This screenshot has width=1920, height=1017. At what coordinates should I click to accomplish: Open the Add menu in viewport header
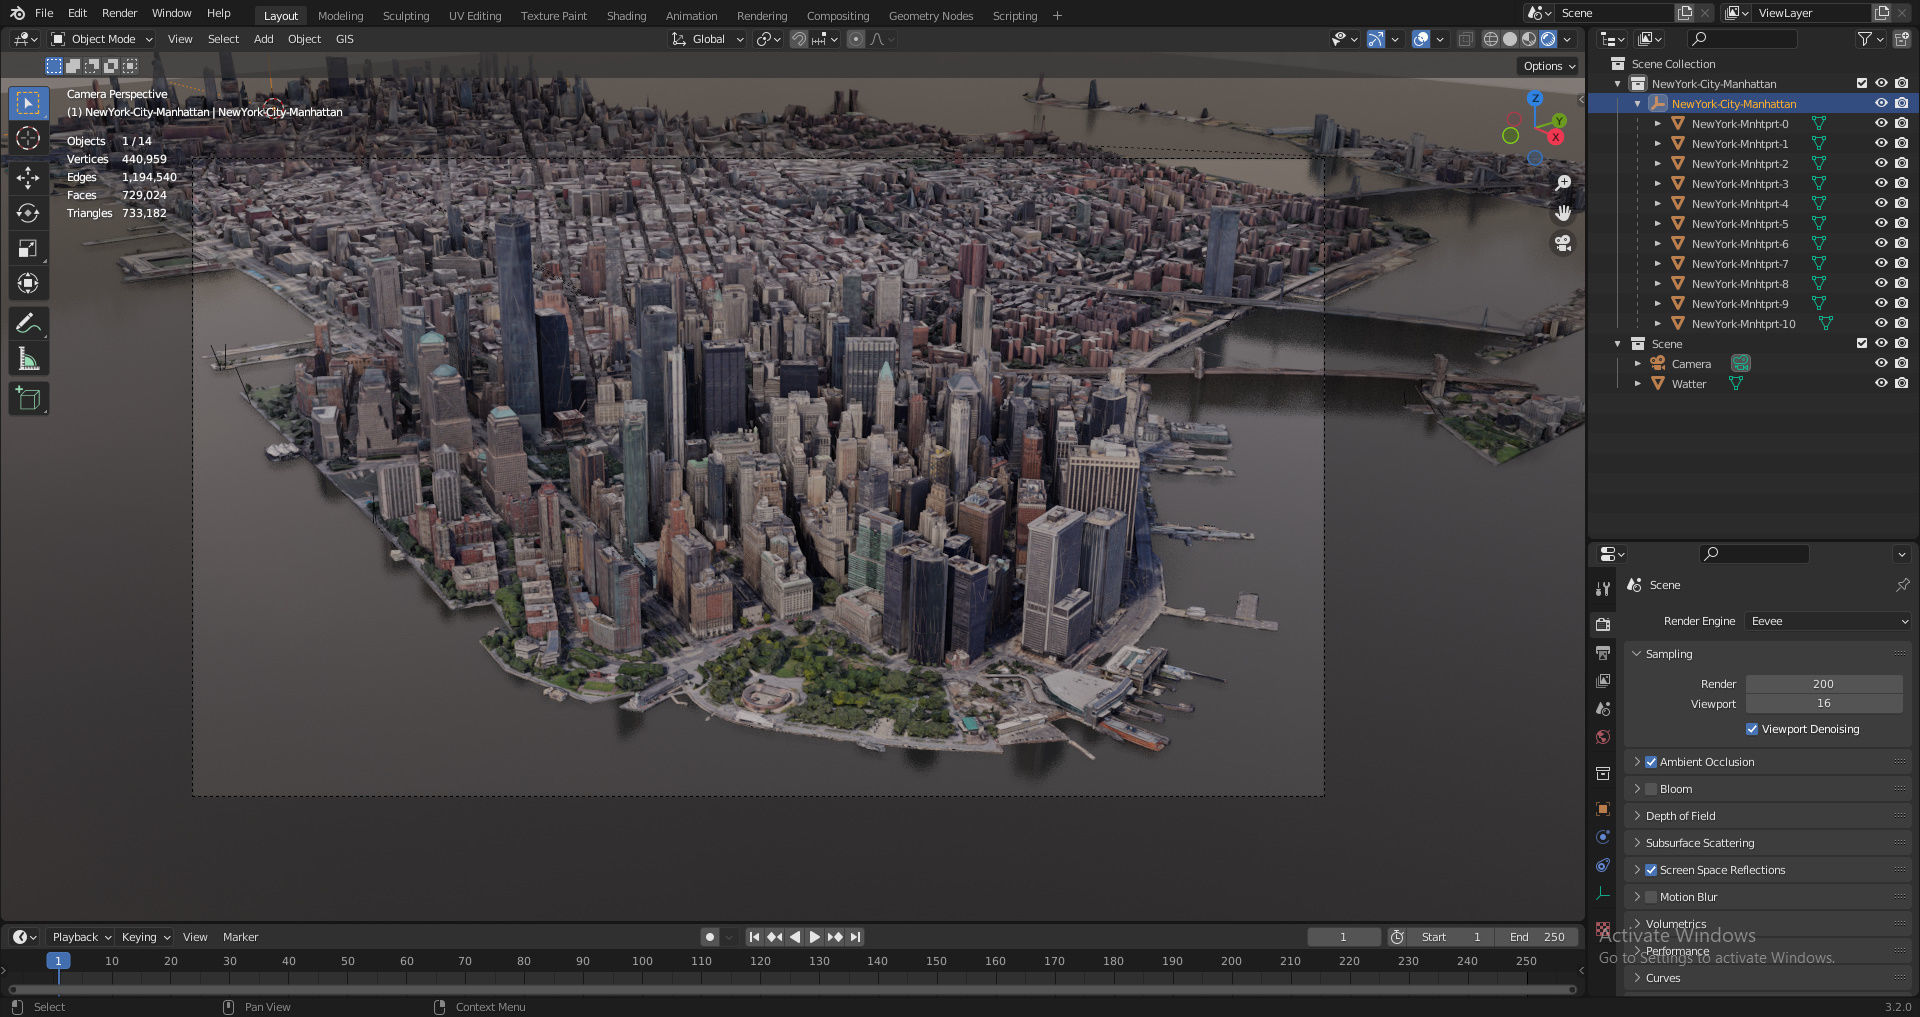tap(264, 39)
